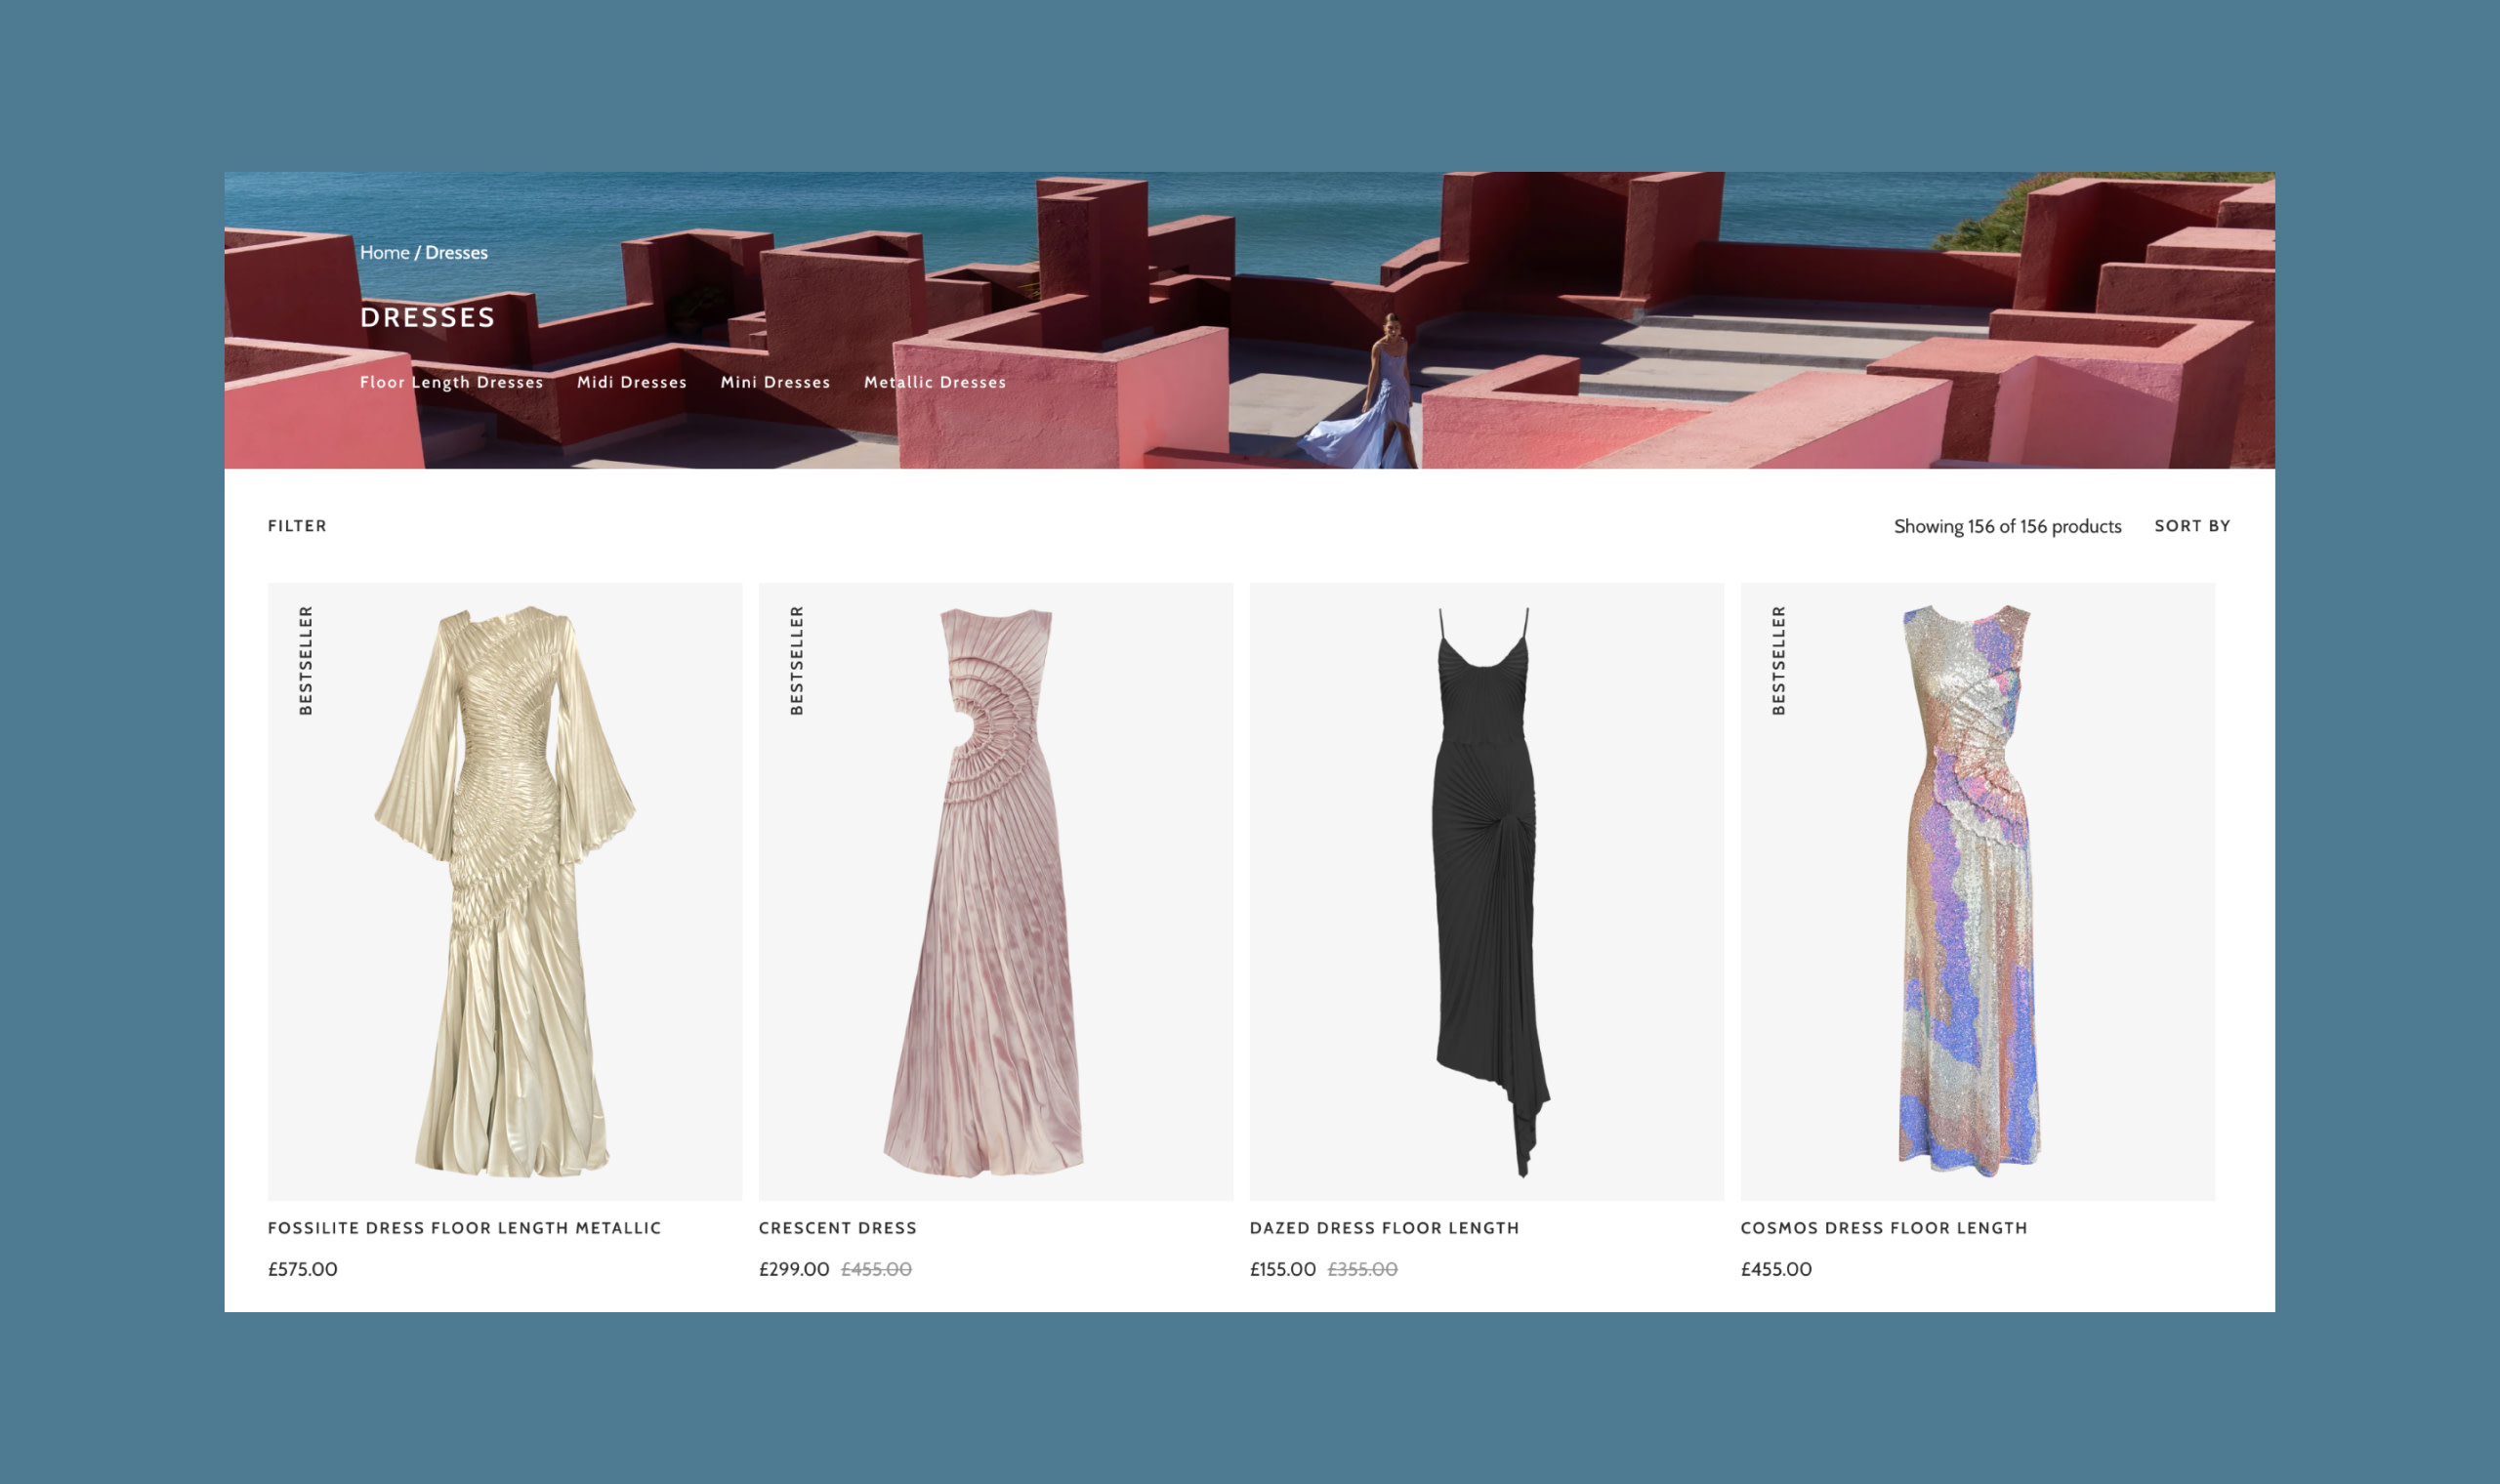Select the Midi Dresses category
This screenshot has width=2500, height=1484.
click(631, 382)
